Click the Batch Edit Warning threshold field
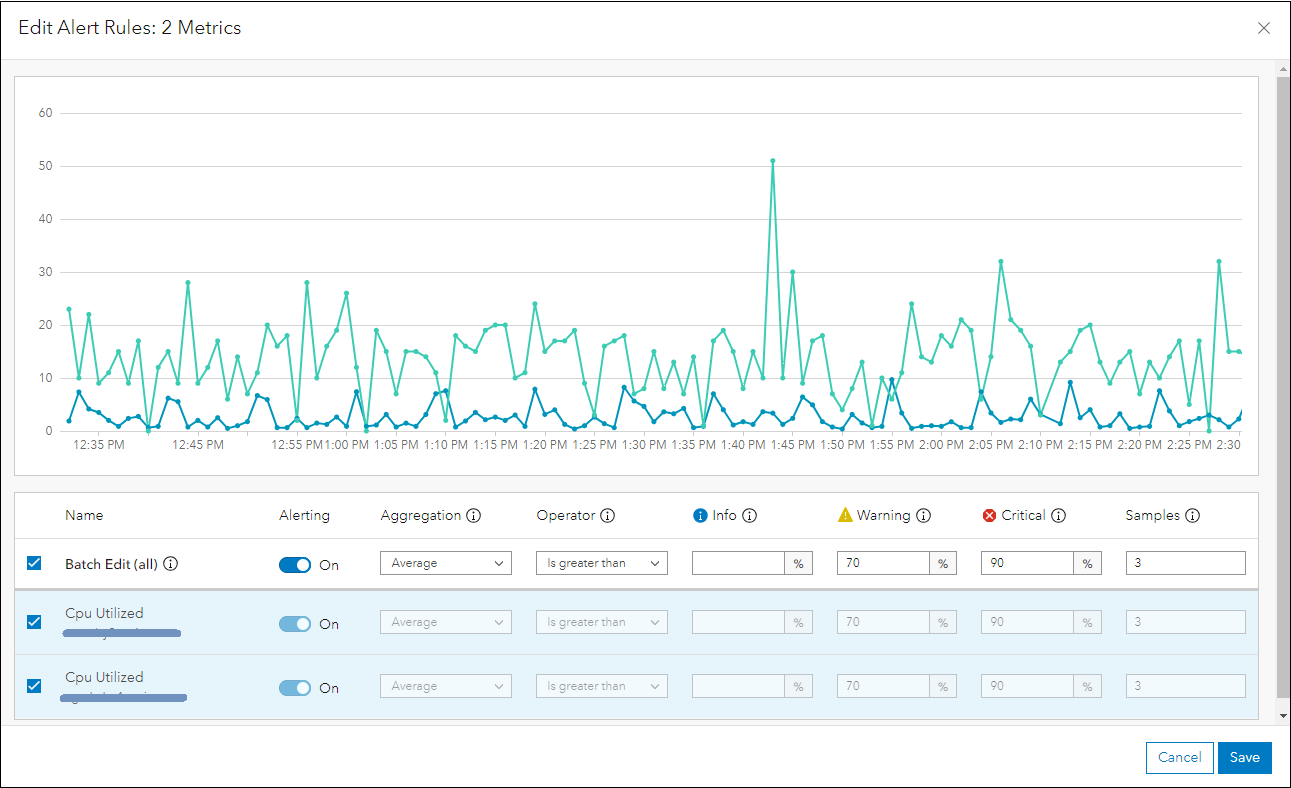The width and height of the screenshot is (1291, 788). 883,563
